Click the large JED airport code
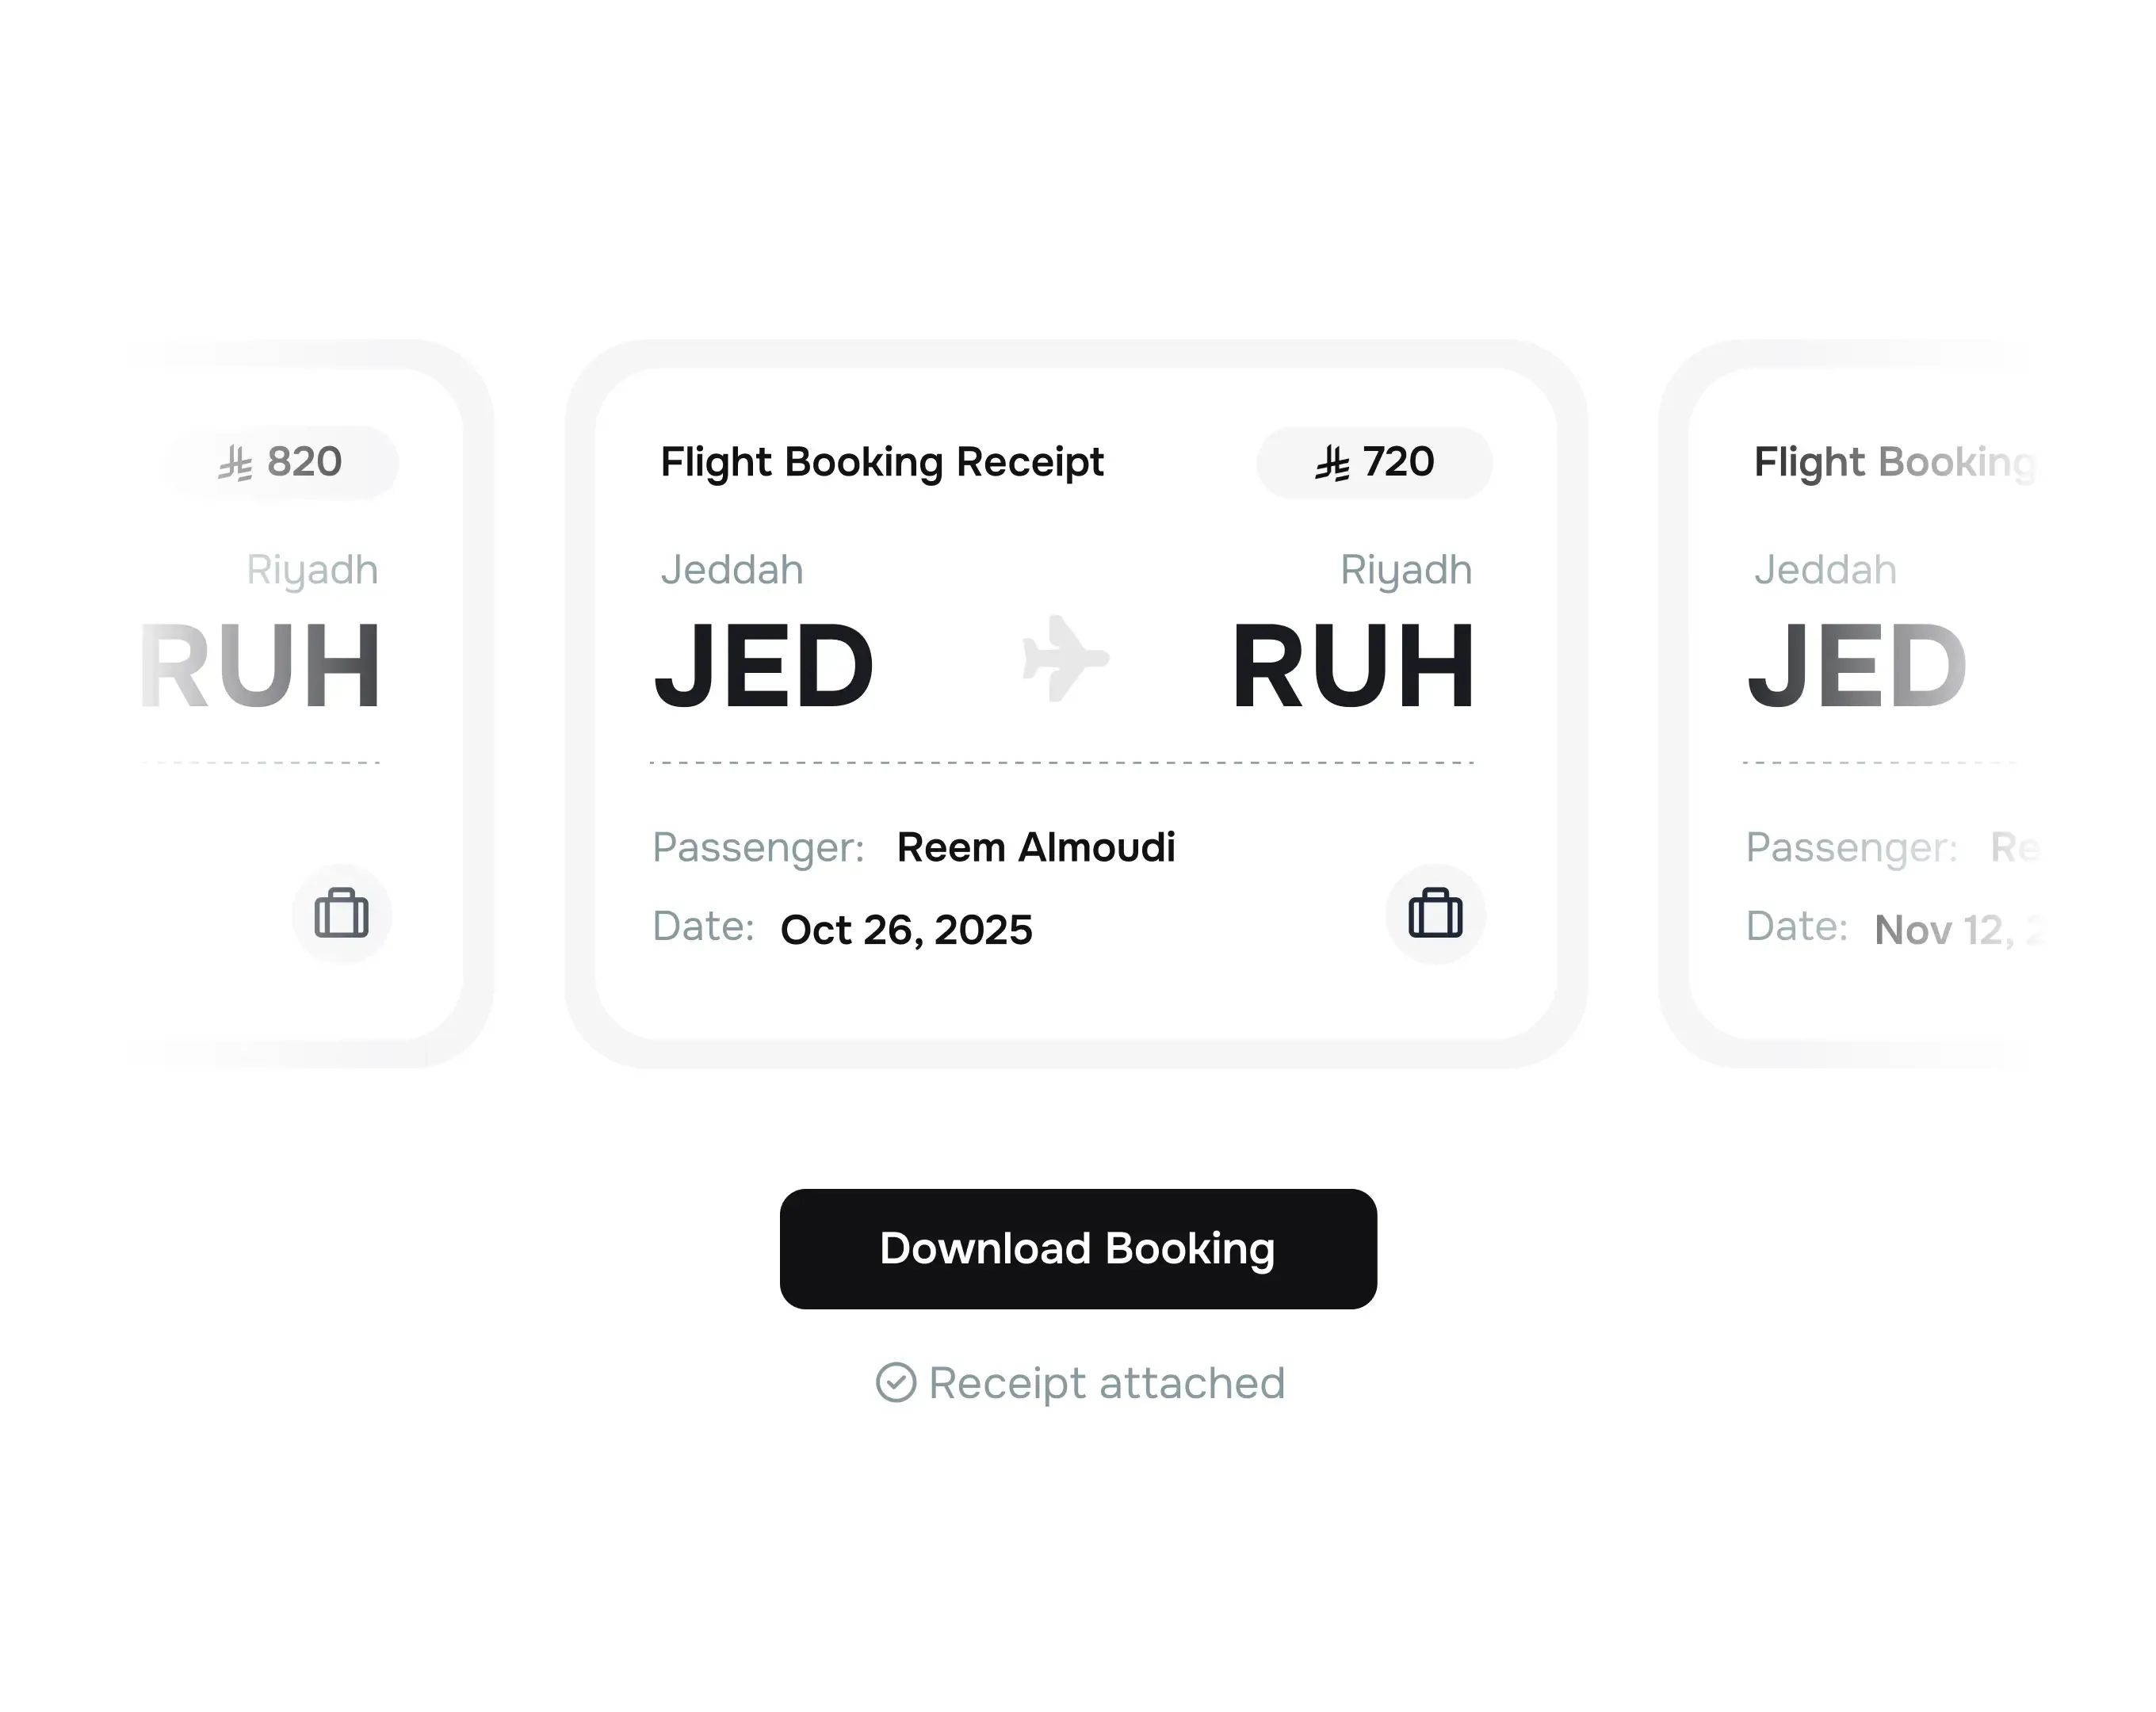Viewport: 2156px width, 1712px height. 763,662
